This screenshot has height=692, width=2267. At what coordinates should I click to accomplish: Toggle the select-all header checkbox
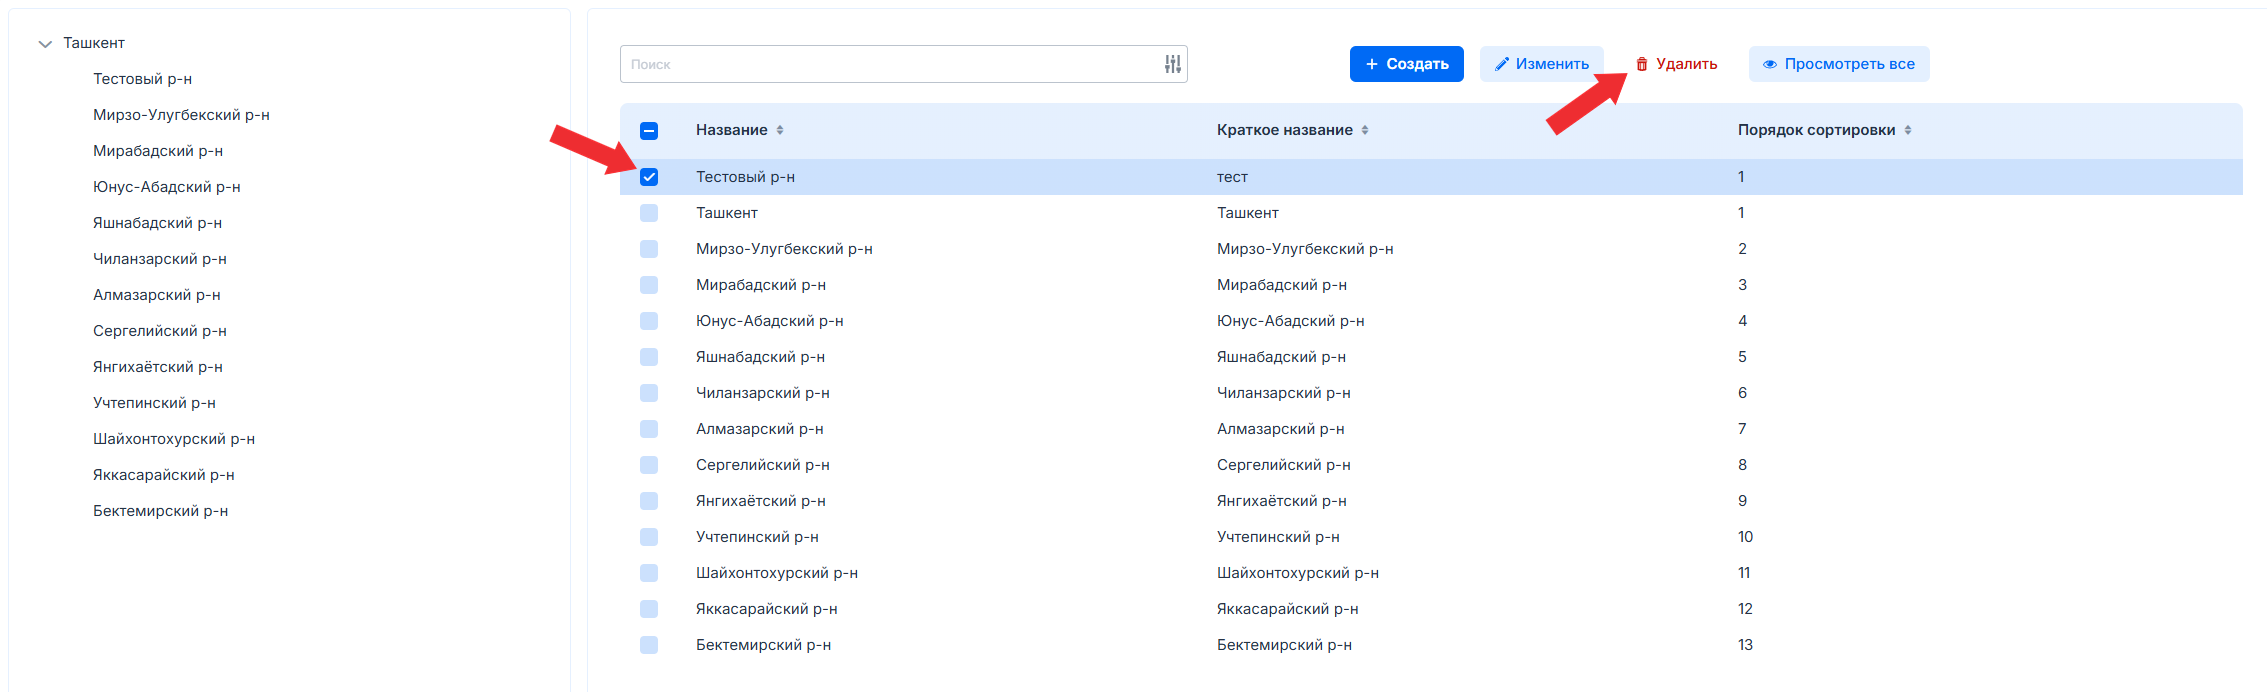(649, 130)
